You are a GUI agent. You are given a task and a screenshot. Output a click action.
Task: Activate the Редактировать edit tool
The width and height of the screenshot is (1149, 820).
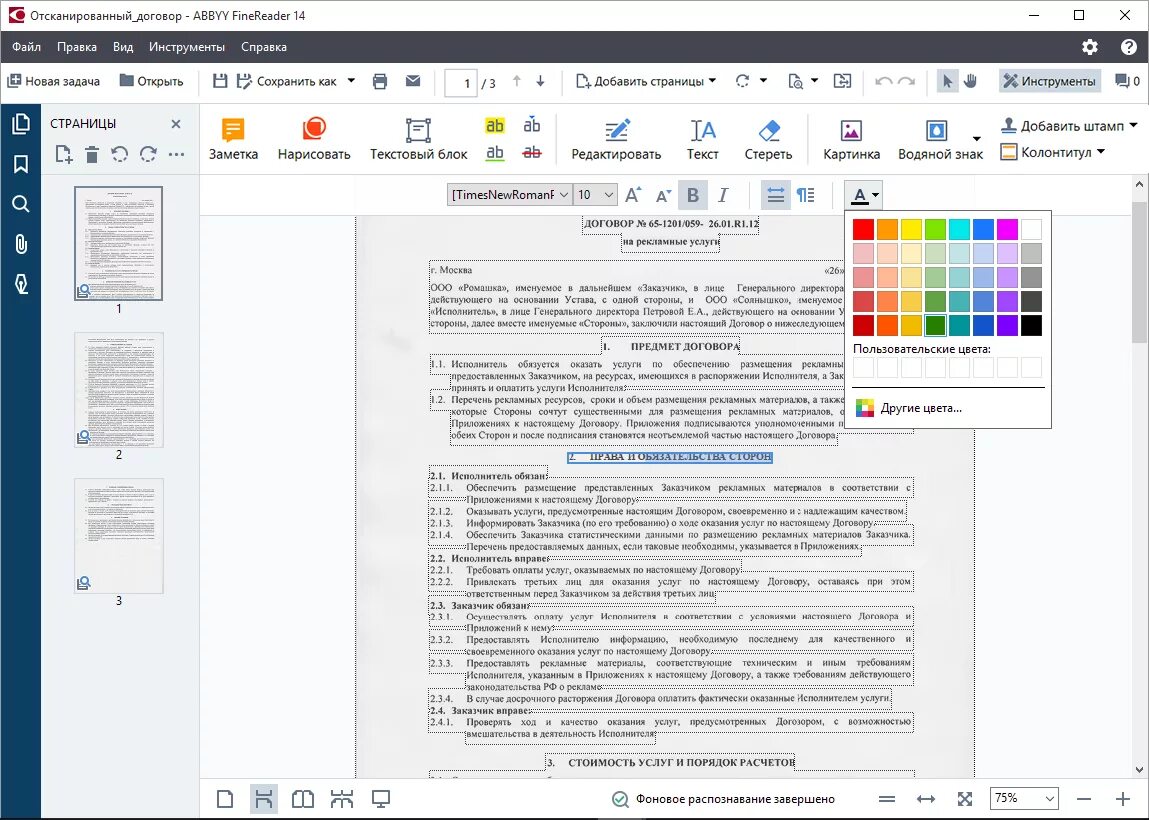click(x=616, y=139)
